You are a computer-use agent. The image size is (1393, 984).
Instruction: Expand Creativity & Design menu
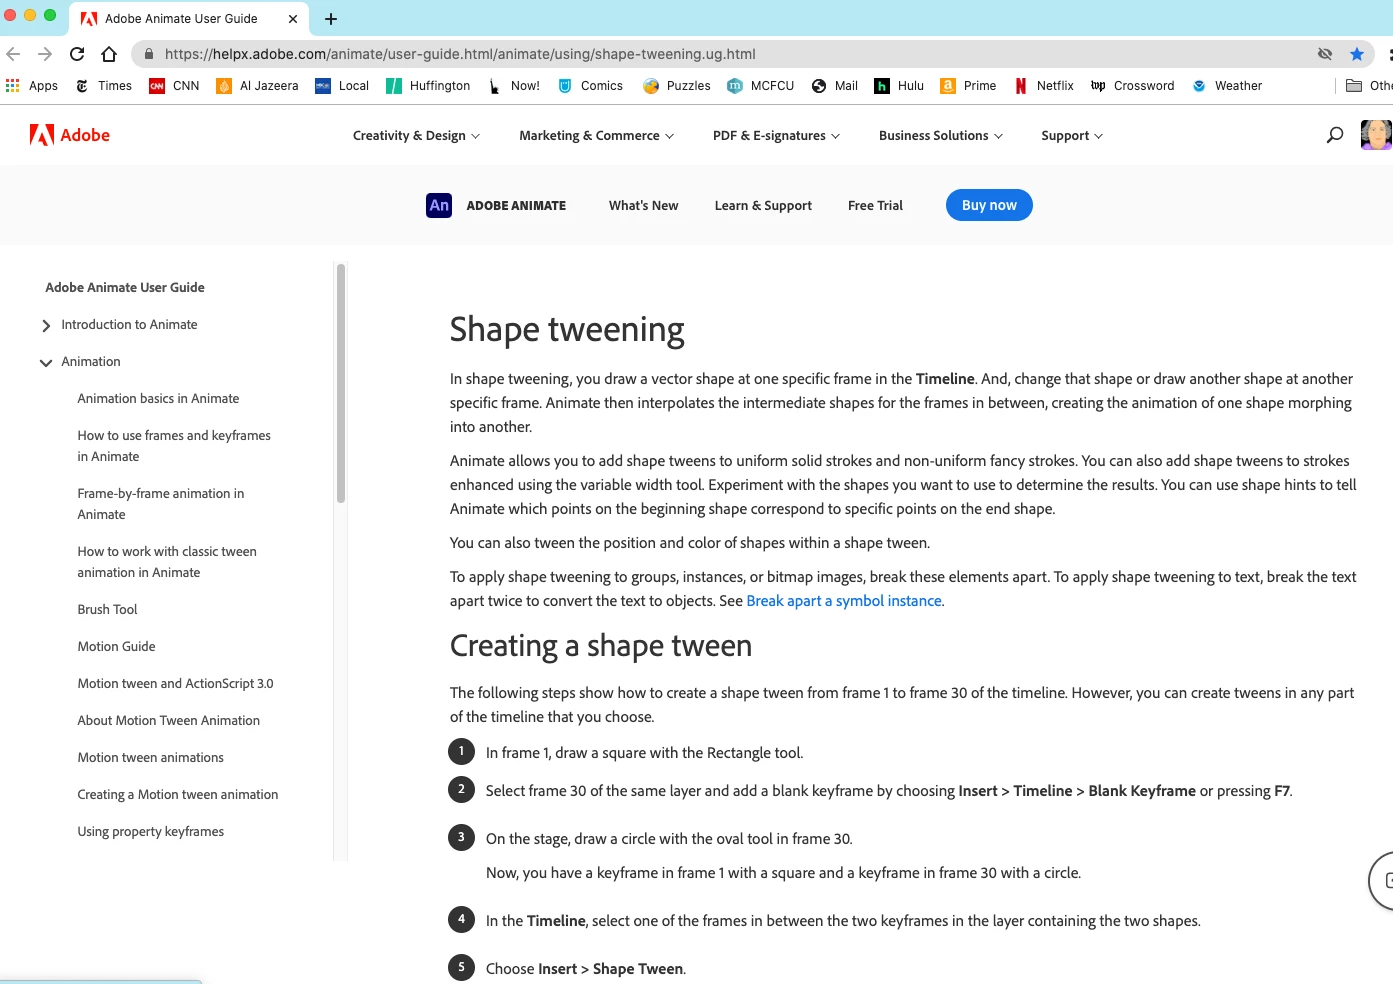click(416, 136)
